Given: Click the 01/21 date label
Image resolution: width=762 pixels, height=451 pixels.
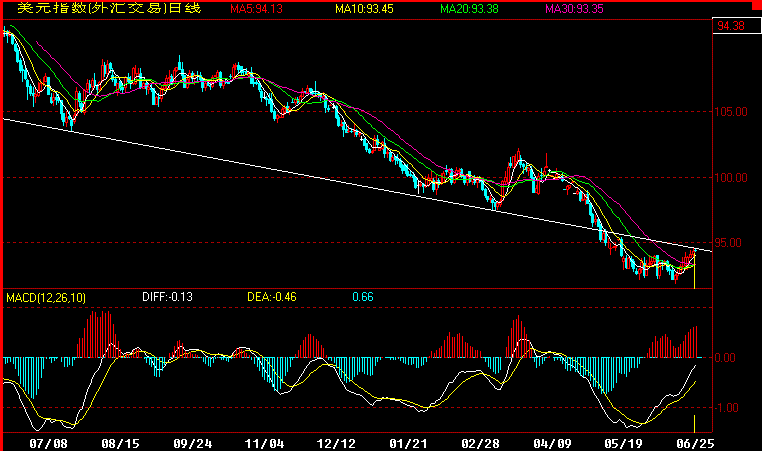Looking at the screenshot, I should [x=408, y=444].
